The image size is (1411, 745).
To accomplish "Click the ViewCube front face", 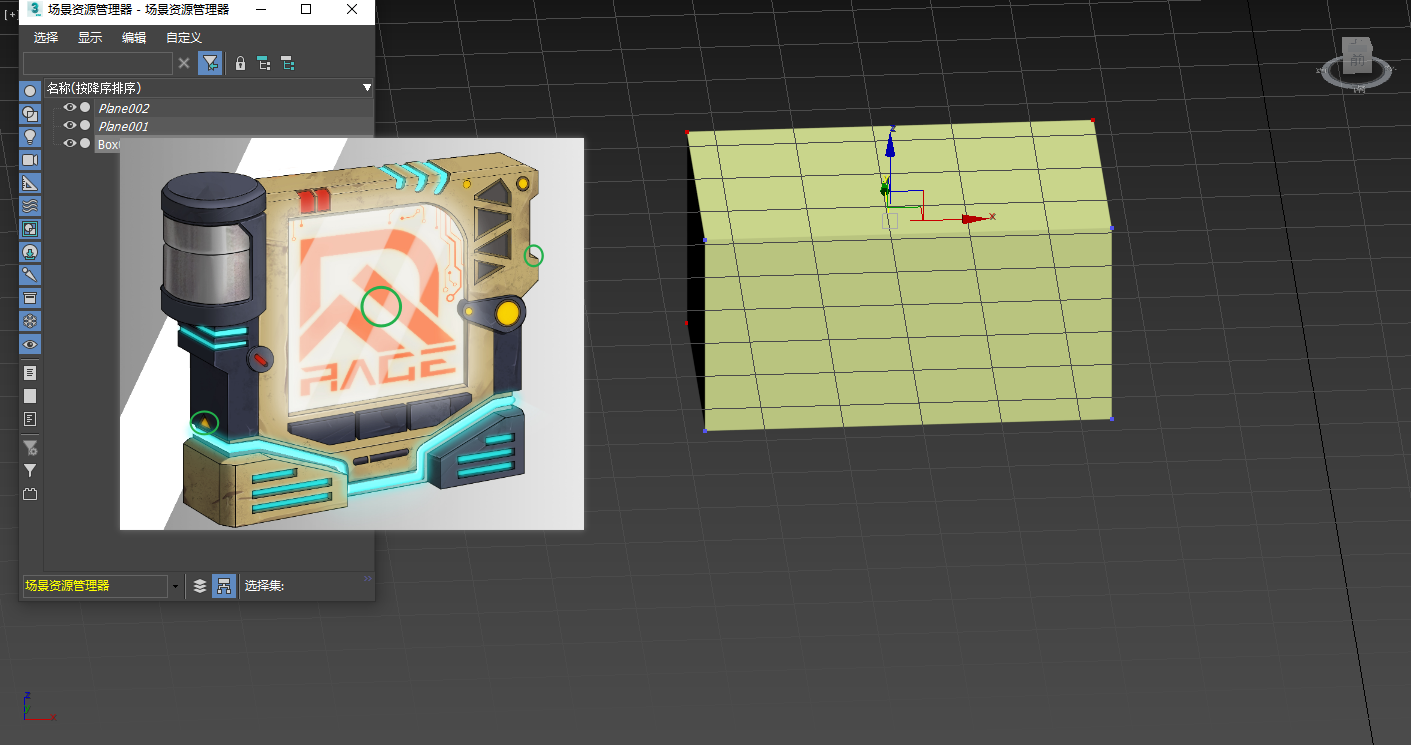I will point(1357,60).
